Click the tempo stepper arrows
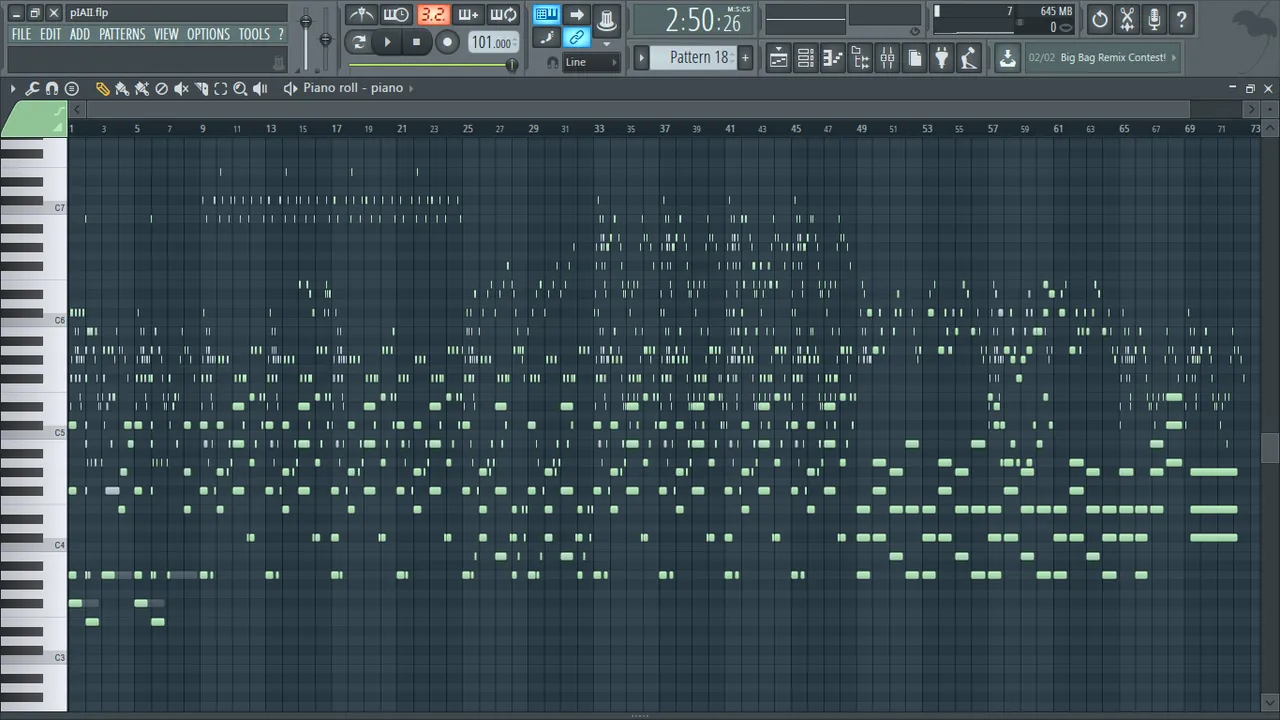Screen dimensions: 1280x720 [x=514, y=42]
